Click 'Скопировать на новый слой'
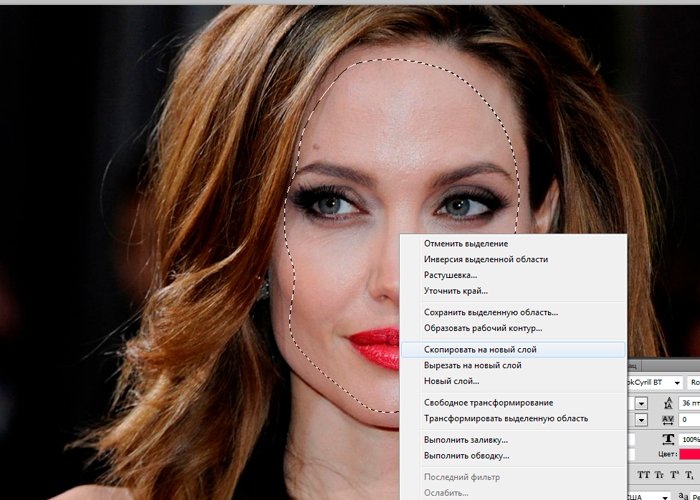This screenshot has height=500, width=700. coord(513,350)
